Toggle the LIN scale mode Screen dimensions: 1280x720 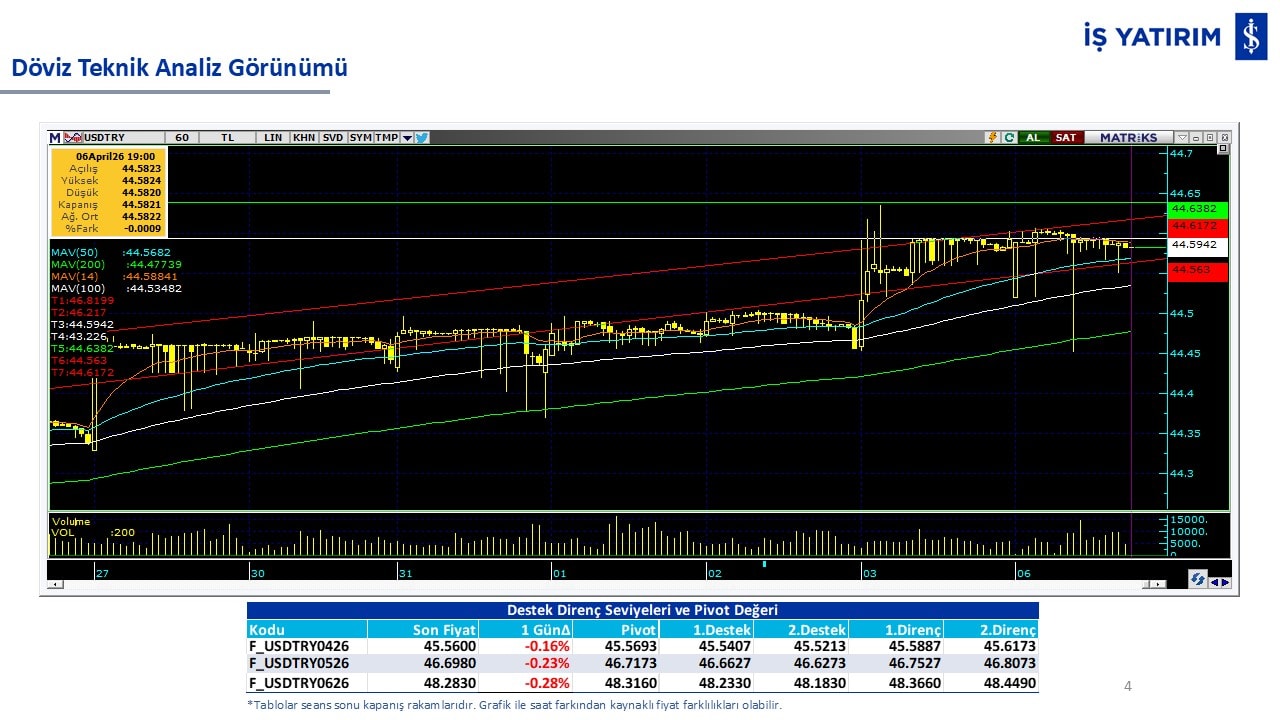coord(273,138)
